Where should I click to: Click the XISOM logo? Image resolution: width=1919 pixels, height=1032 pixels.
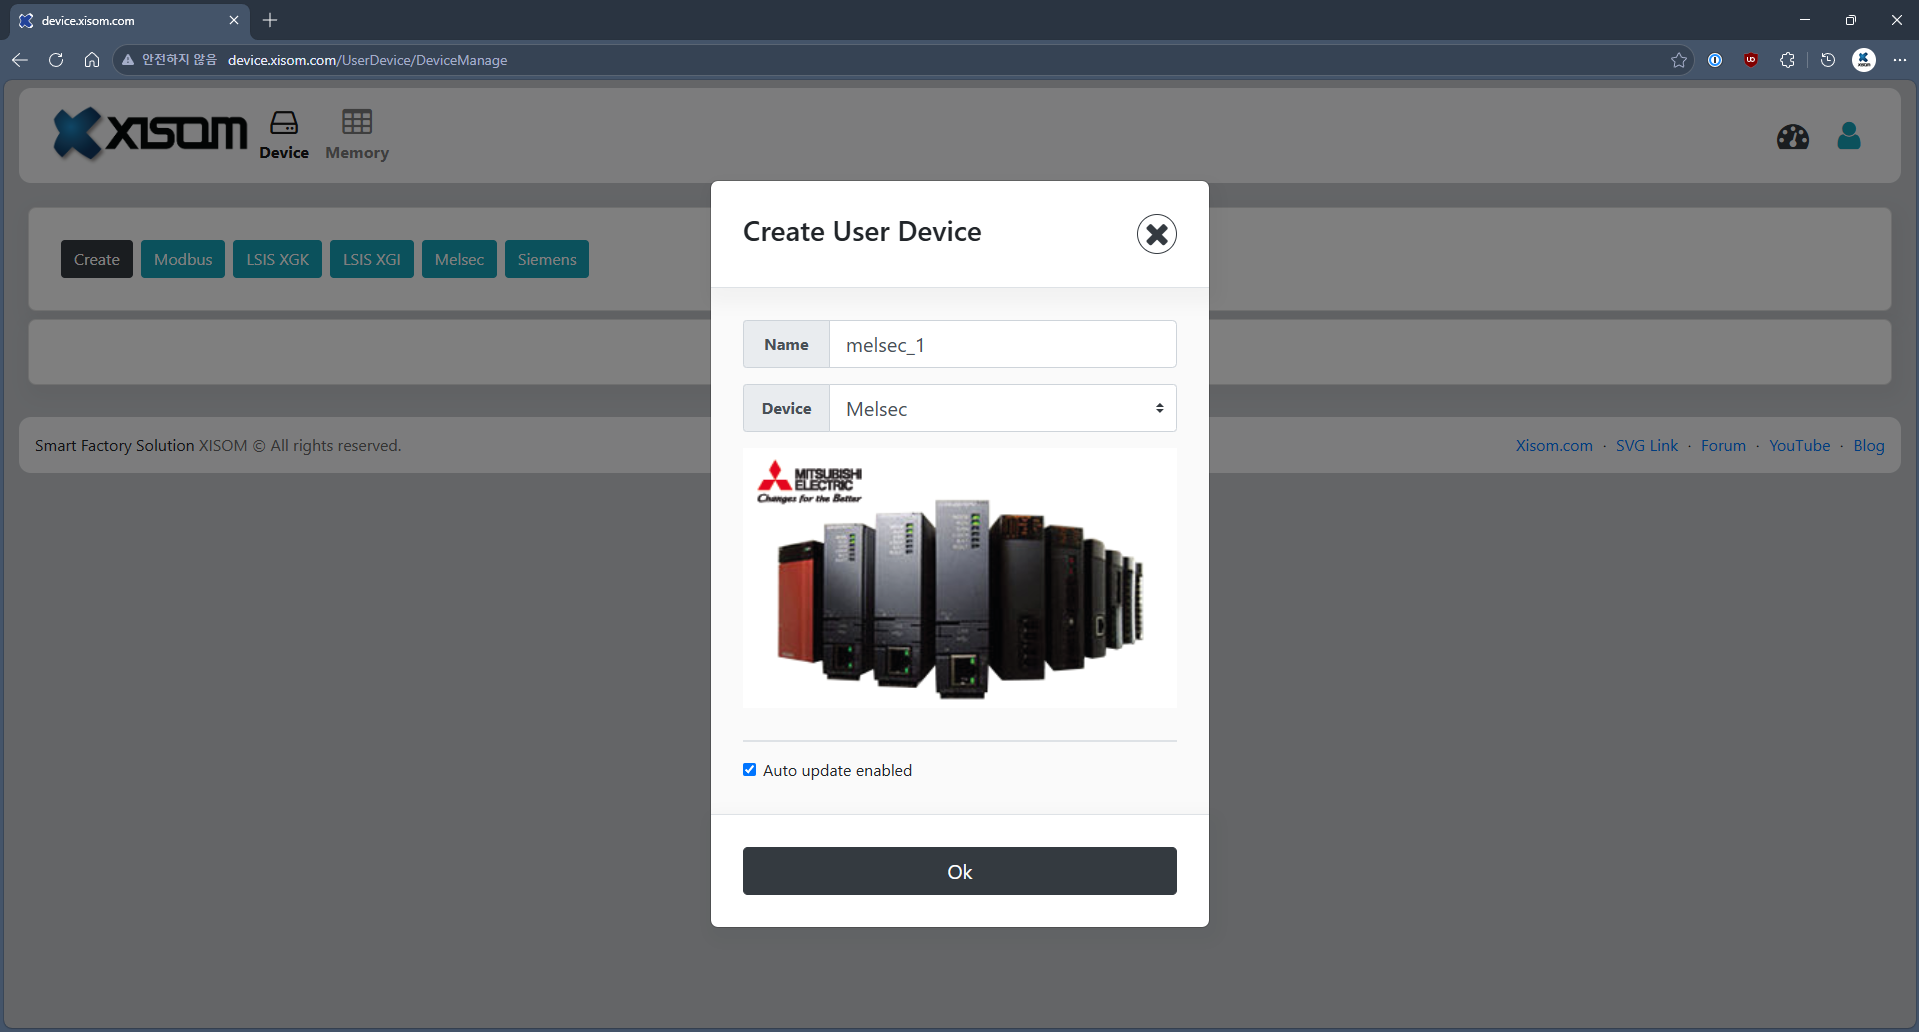click(x=150, y=133)
